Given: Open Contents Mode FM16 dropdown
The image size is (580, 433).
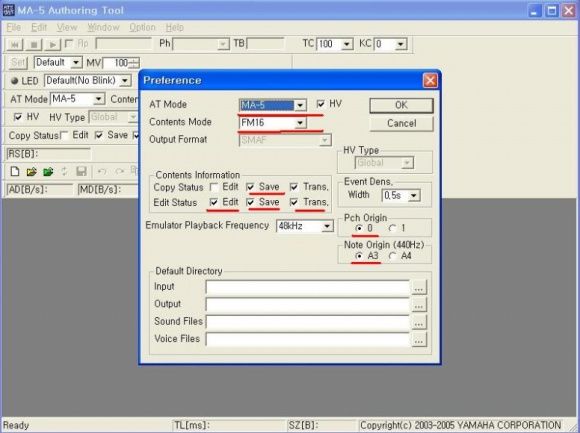Looking at the screenshot, I should (x=300, y=123).
